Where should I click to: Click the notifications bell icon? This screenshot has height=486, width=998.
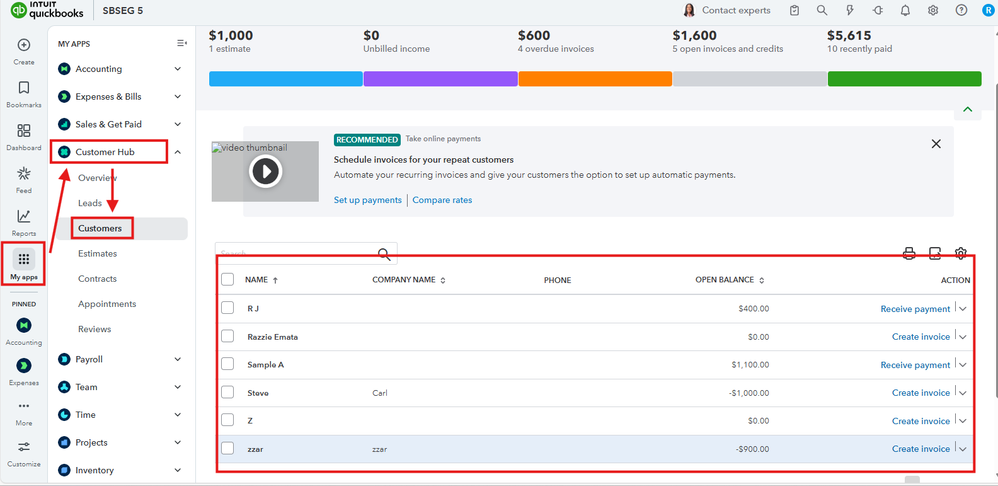pyautogui.click(x=905, y=10)
